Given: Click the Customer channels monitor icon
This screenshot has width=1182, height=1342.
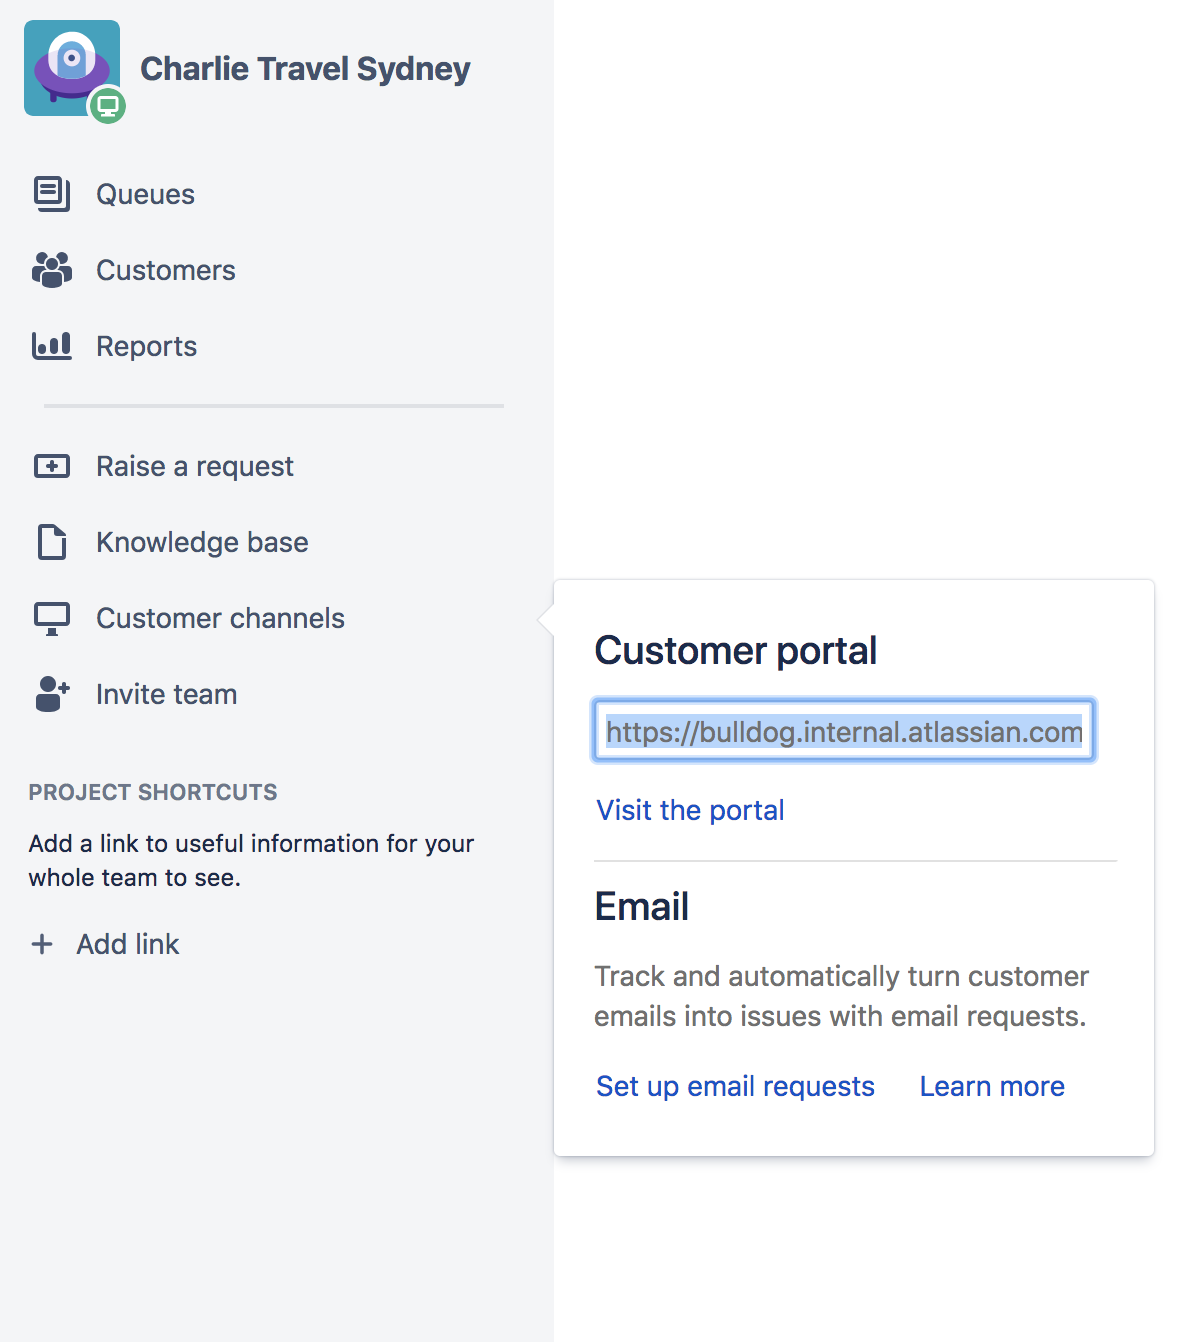Looking at the screenshot, I should point(50,618).
